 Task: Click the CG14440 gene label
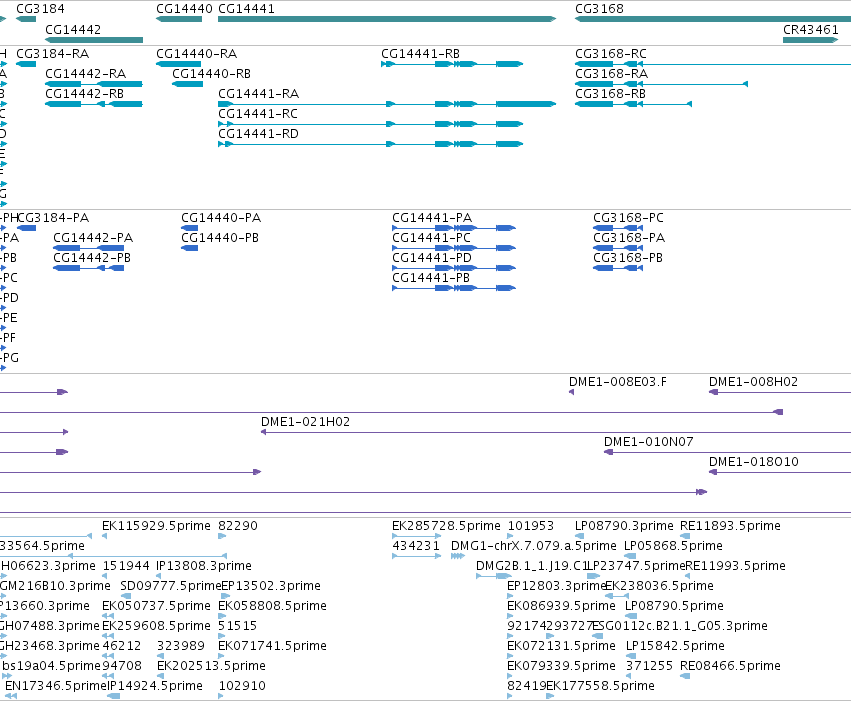point(184,9)
